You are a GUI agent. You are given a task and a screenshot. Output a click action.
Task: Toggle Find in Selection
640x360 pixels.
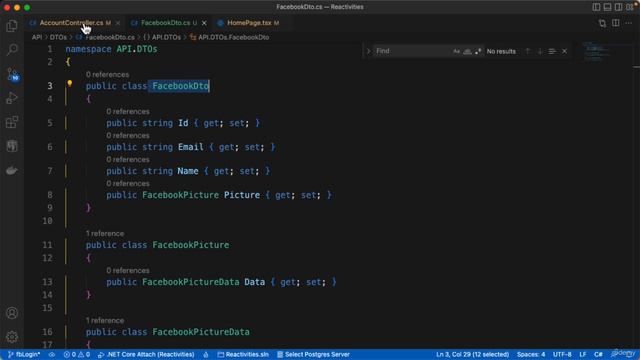(x=552, y=51)
